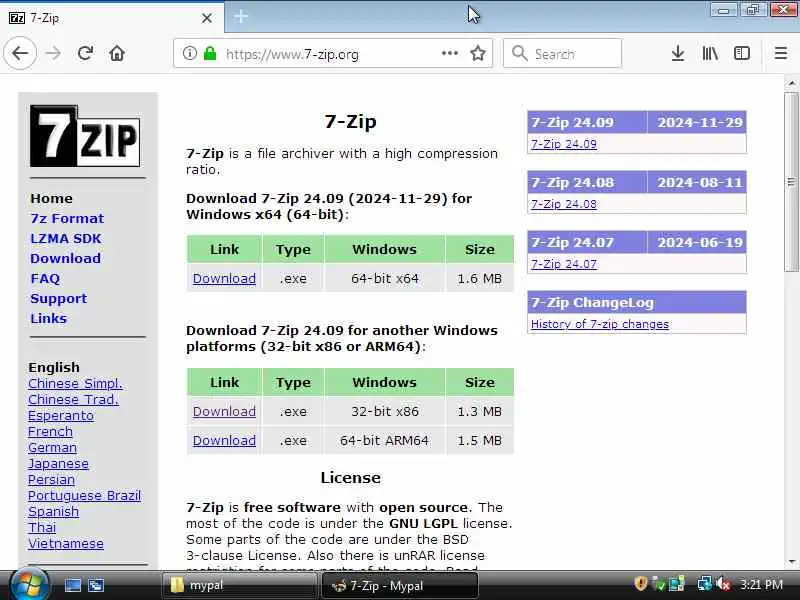800x600 pixels.
Task: Switch language to Chinese Simpl.
Action: pyautogui.click(x=75, y=384)
